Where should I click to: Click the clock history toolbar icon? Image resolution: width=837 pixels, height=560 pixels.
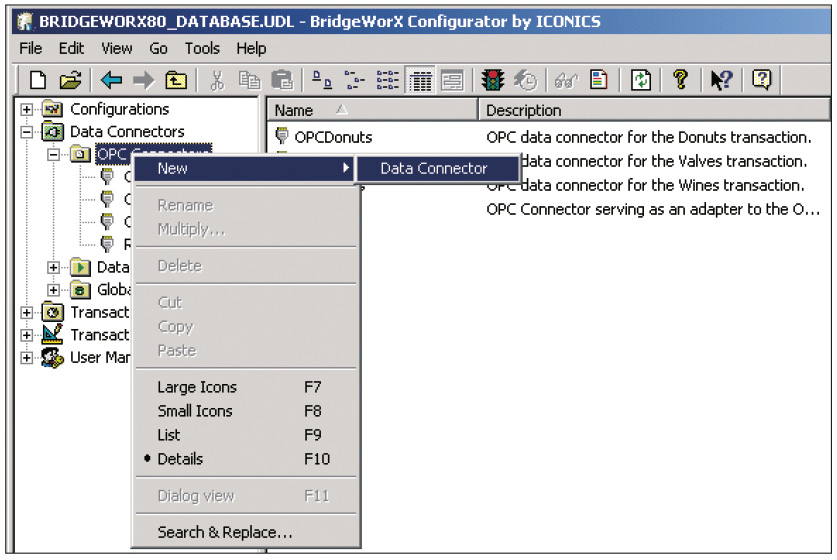[x=525, y=81]
